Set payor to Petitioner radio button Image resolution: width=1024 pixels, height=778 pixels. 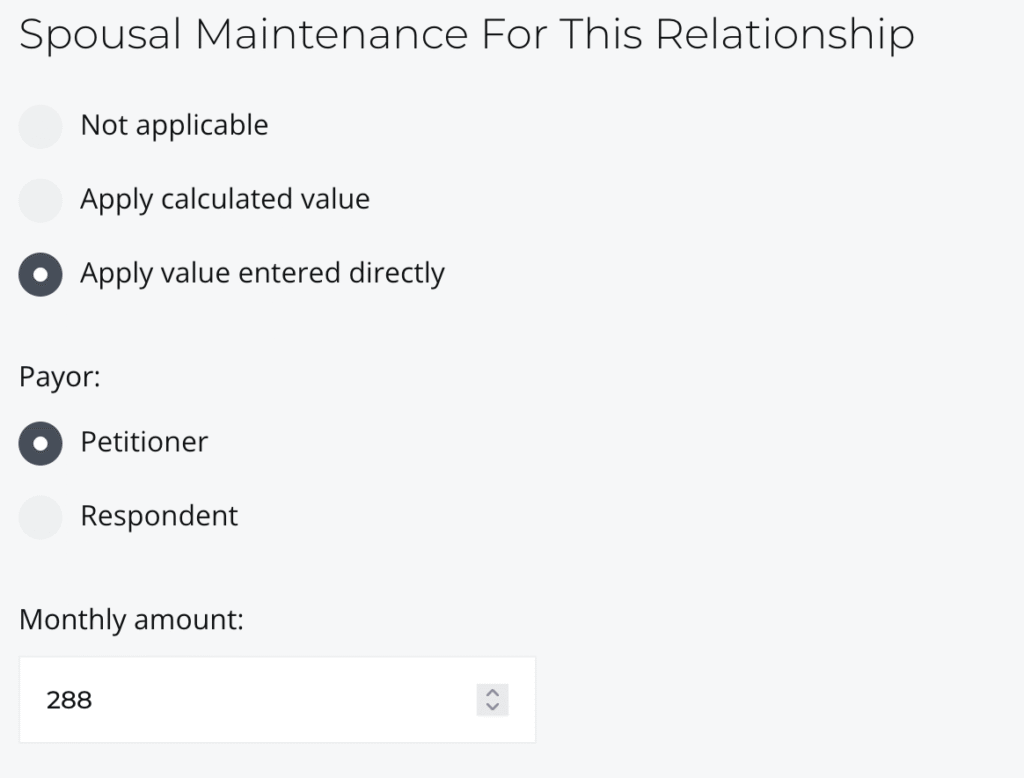[x=41, y=443]
